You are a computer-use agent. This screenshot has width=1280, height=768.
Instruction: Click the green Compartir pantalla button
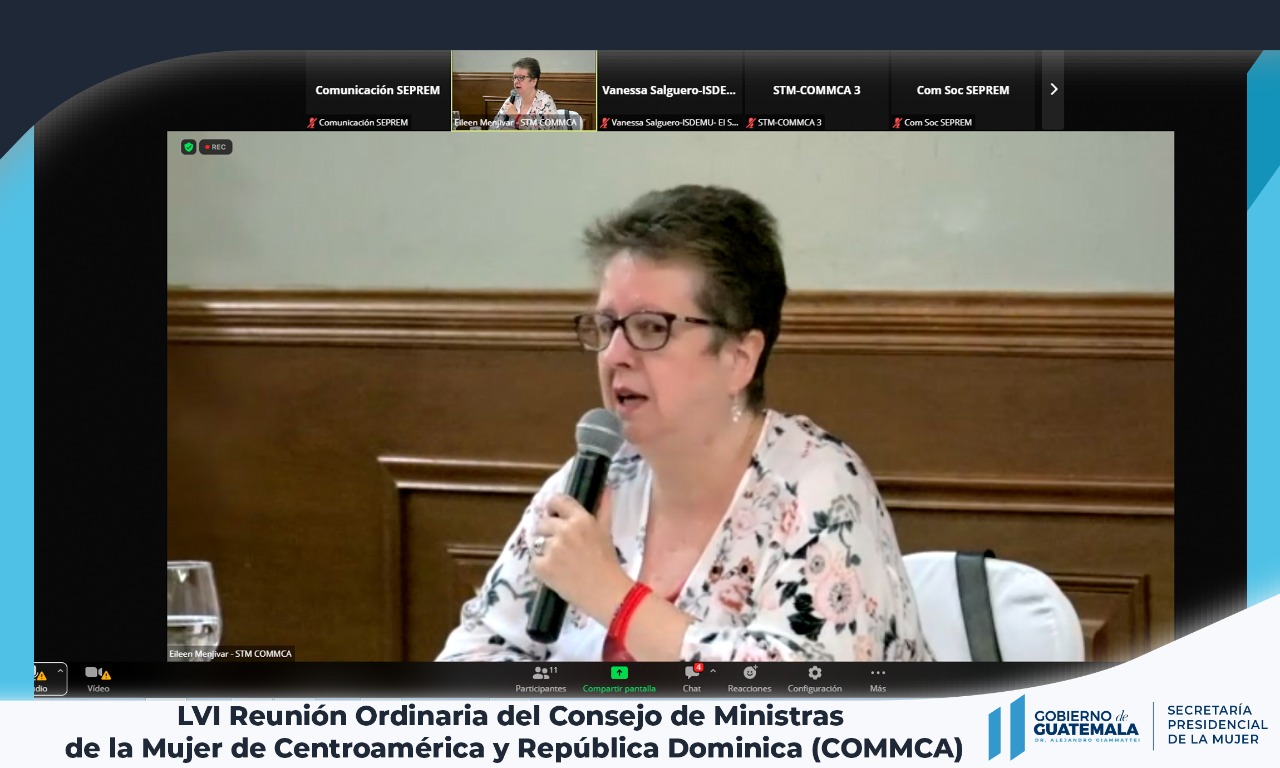619,678
